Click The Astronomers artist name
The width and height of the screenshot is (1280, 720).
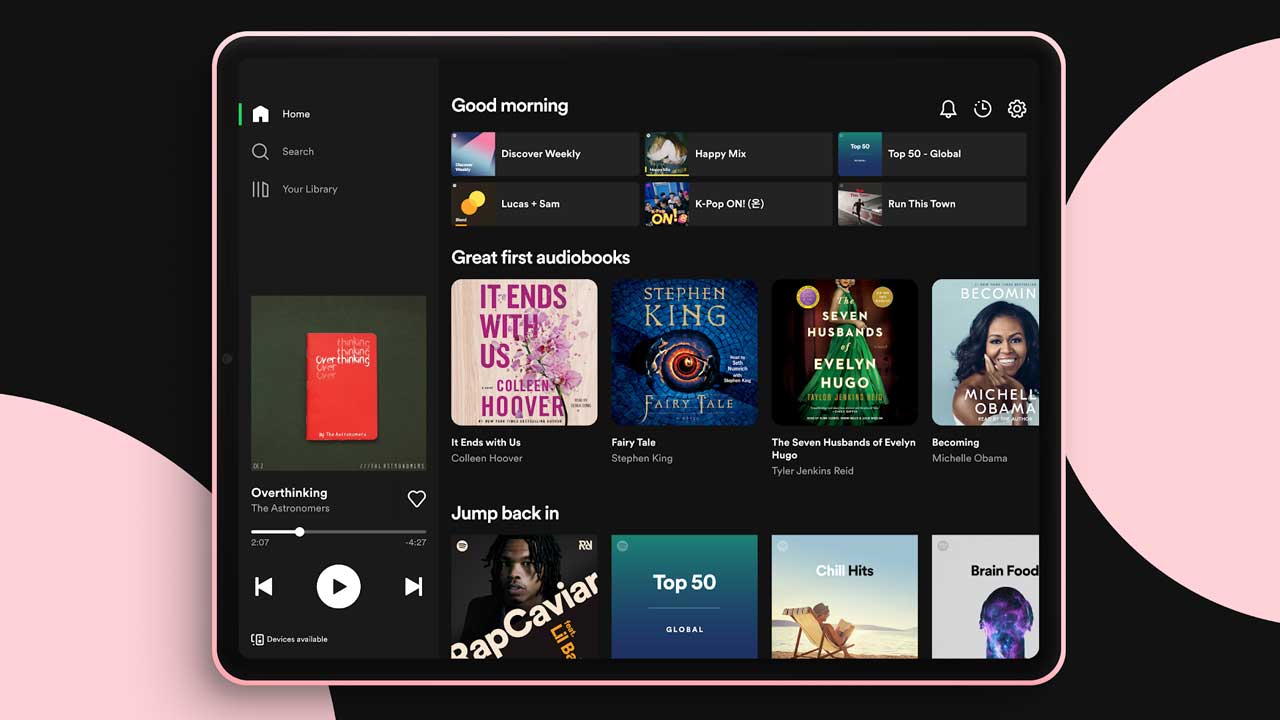click(x=290, y=508)
